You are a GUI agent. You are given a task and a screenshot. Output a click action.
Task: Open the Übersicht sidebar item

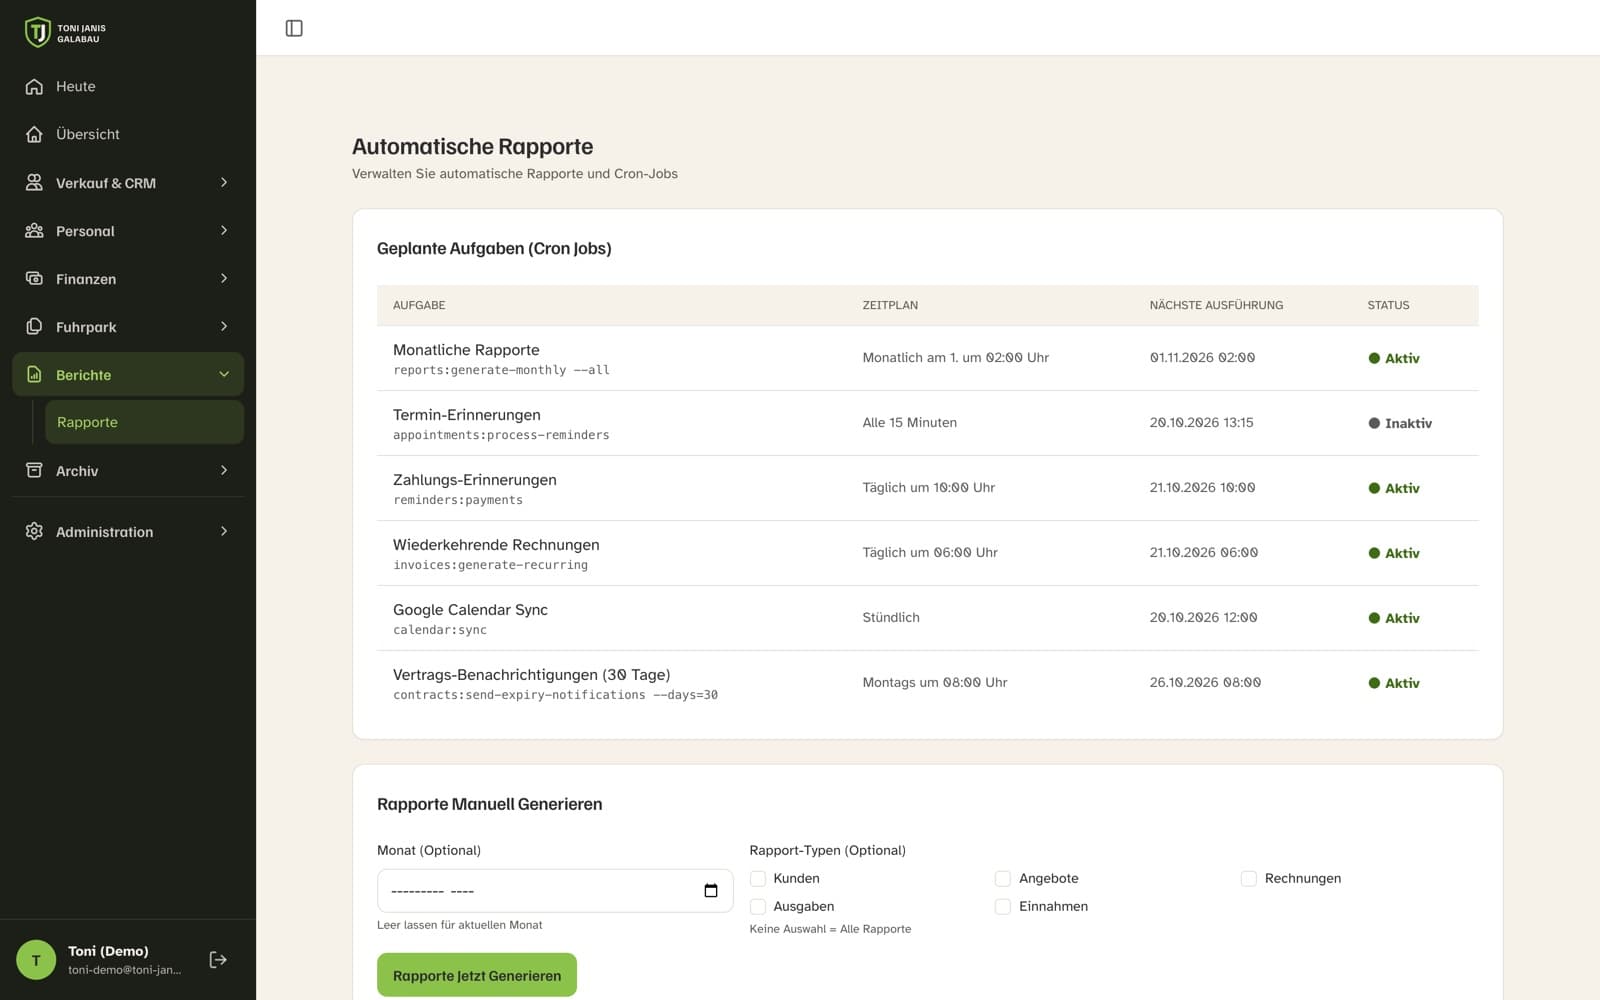[128, 134]
